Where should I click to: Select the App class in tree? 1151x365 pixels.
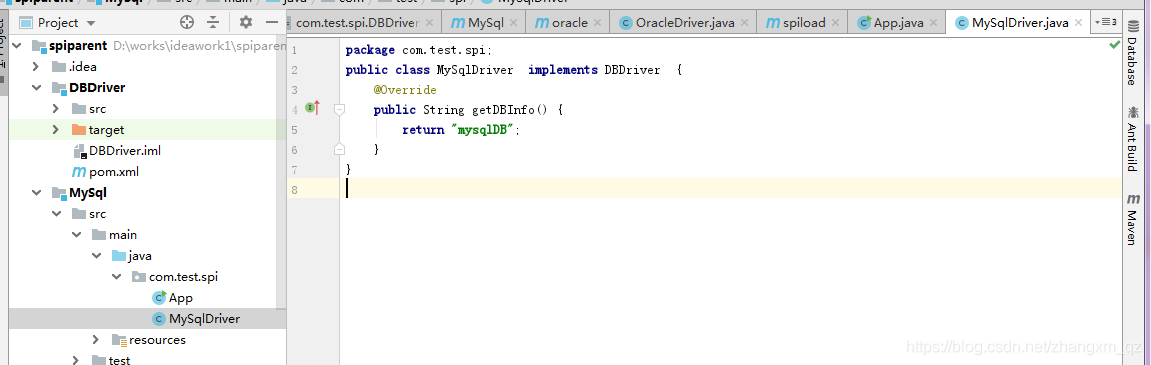point(173,297)
